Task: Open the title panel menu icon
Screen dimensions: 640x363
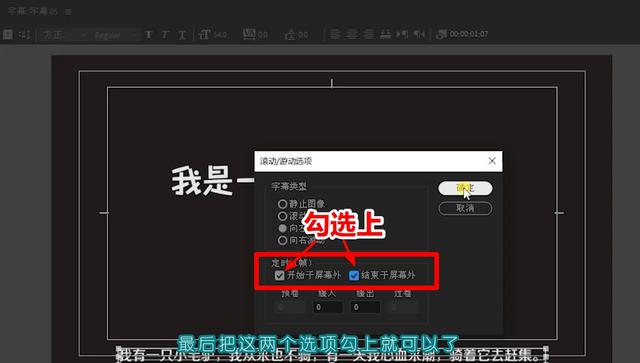Action: 68,12
